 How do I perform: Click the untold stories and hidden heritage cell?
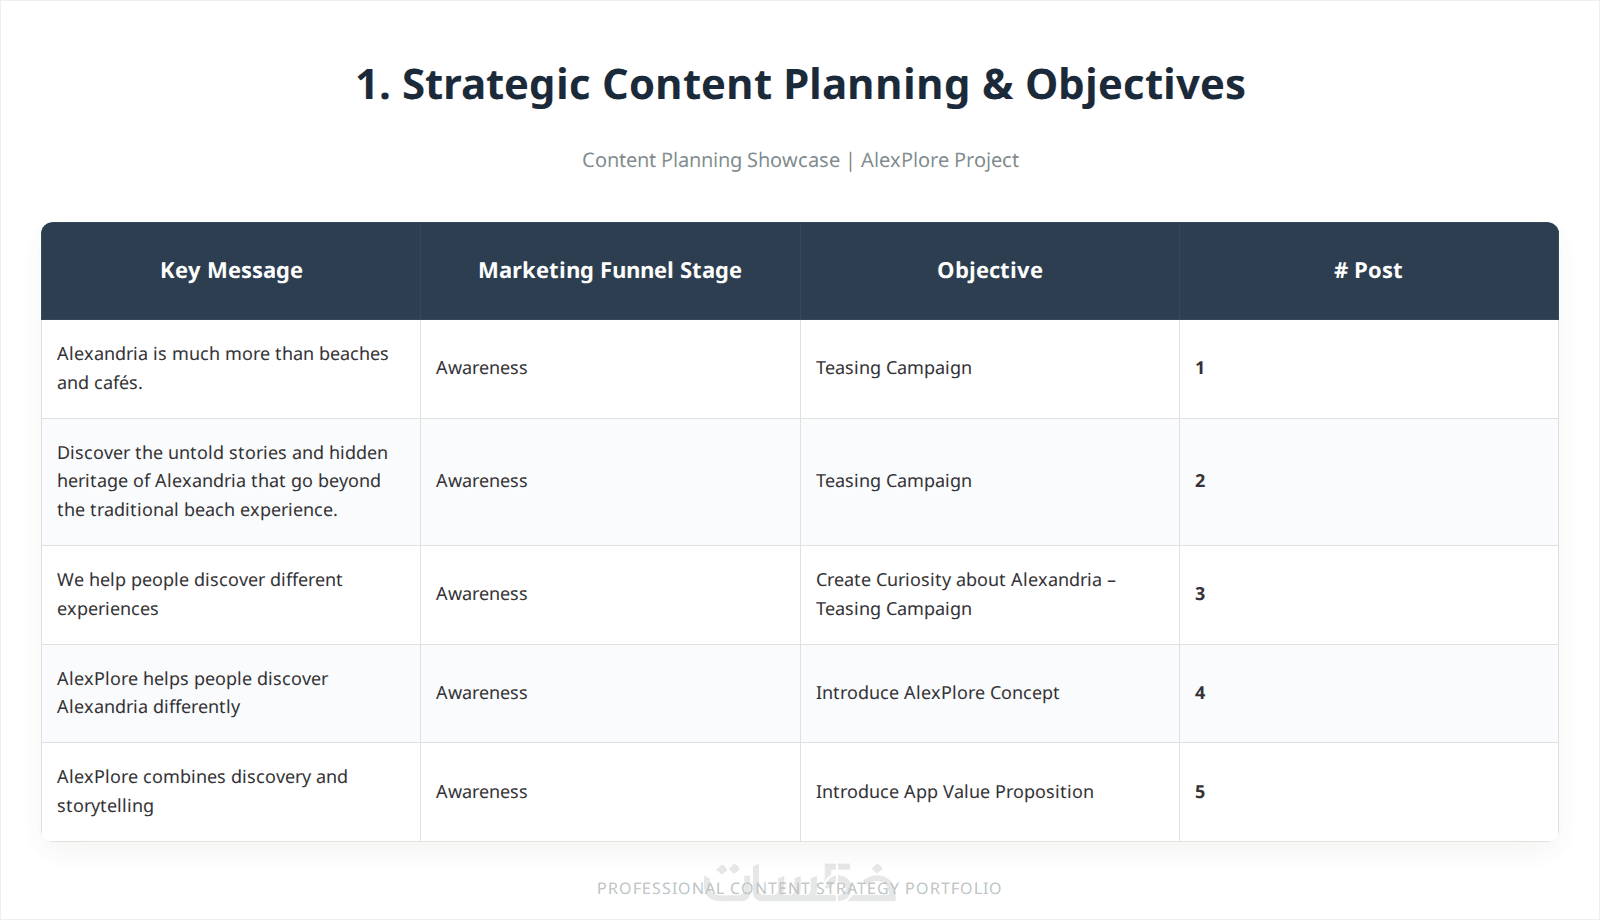coord(231,482)
